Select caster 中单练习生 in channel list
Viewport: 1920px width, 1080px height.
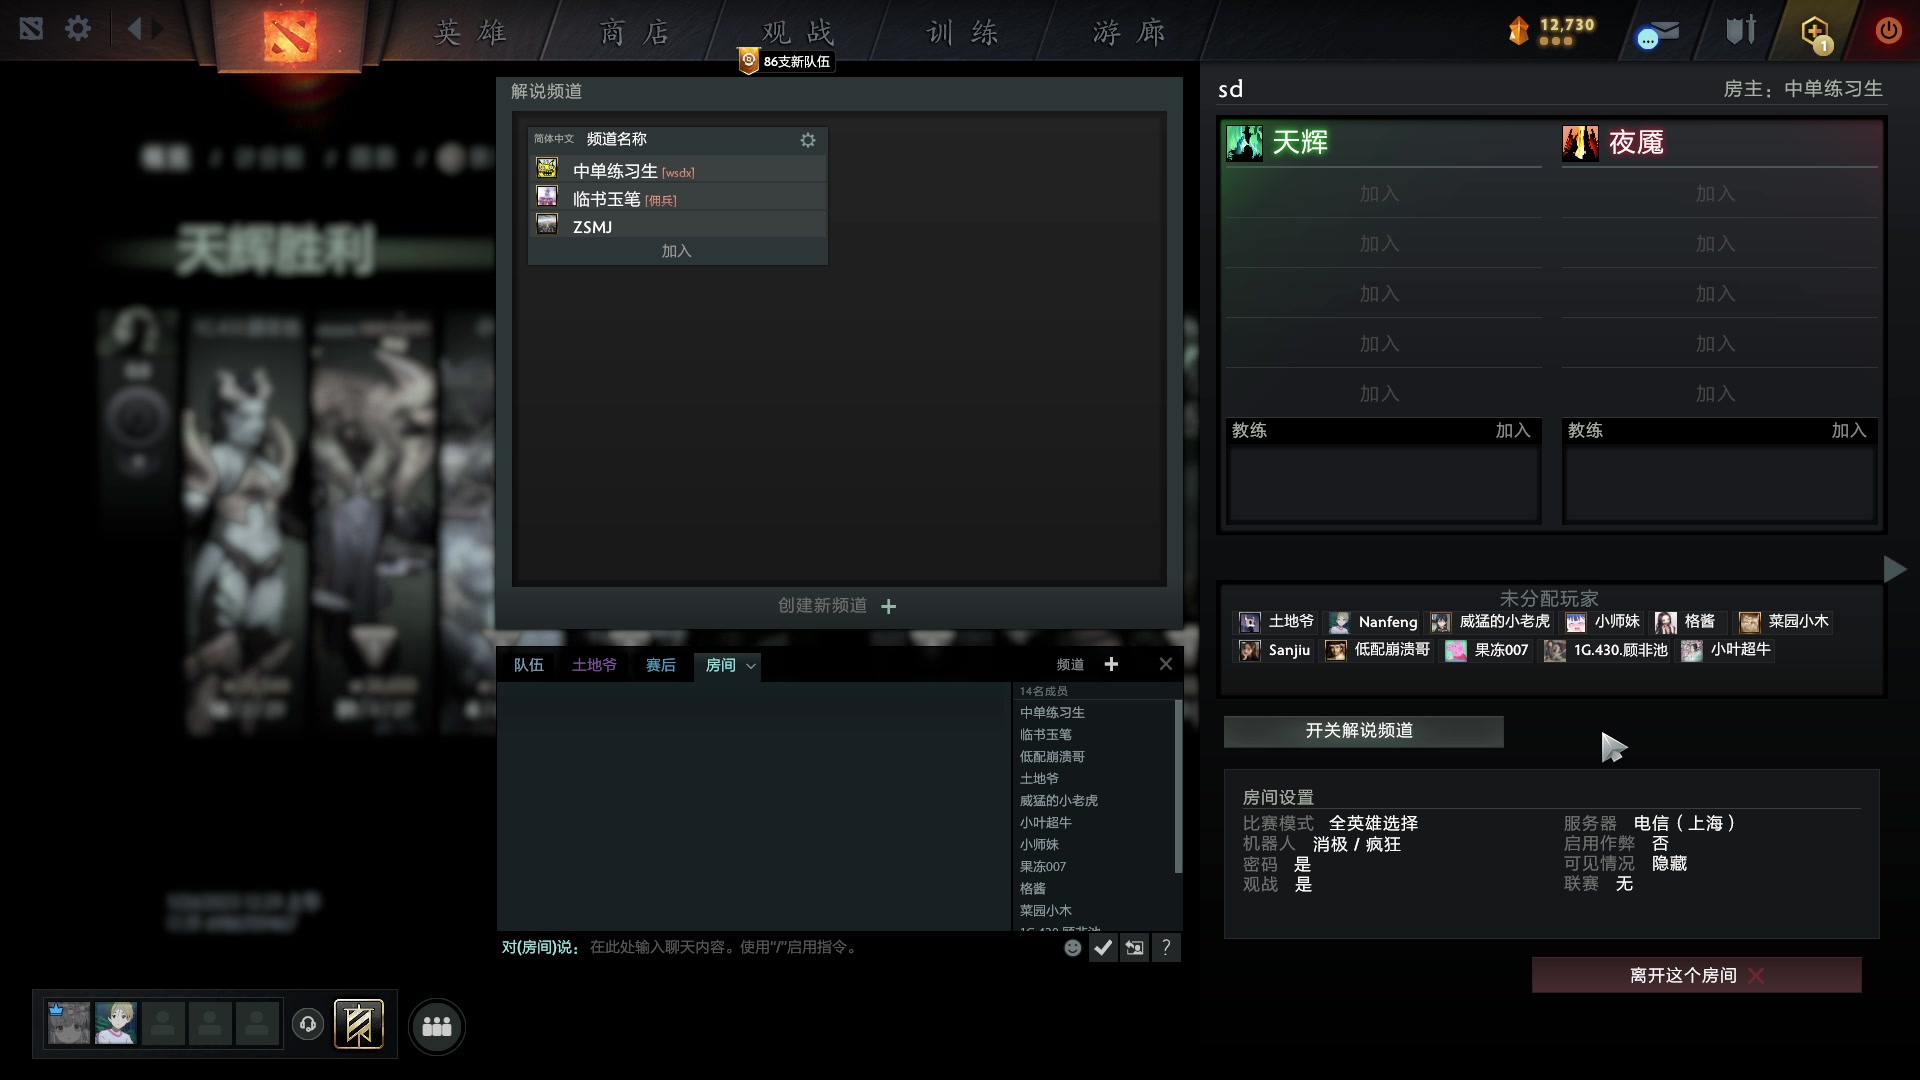[x=677, y=171]
